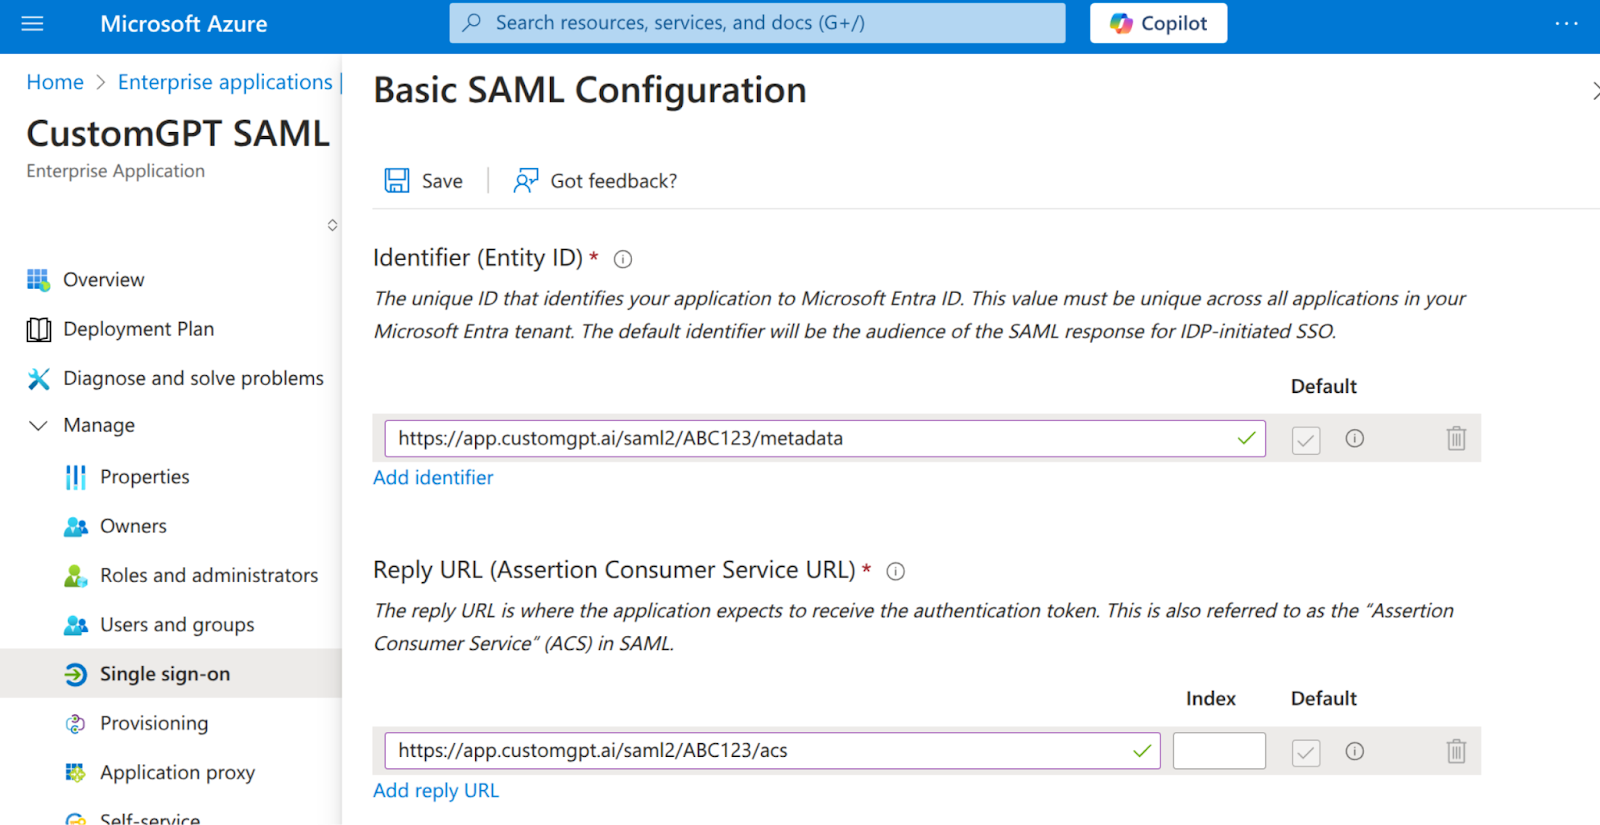Viewport: 1600px width, 825px height.
Task: Open the hamburger portal menu
Action: (x=33, y=23)
